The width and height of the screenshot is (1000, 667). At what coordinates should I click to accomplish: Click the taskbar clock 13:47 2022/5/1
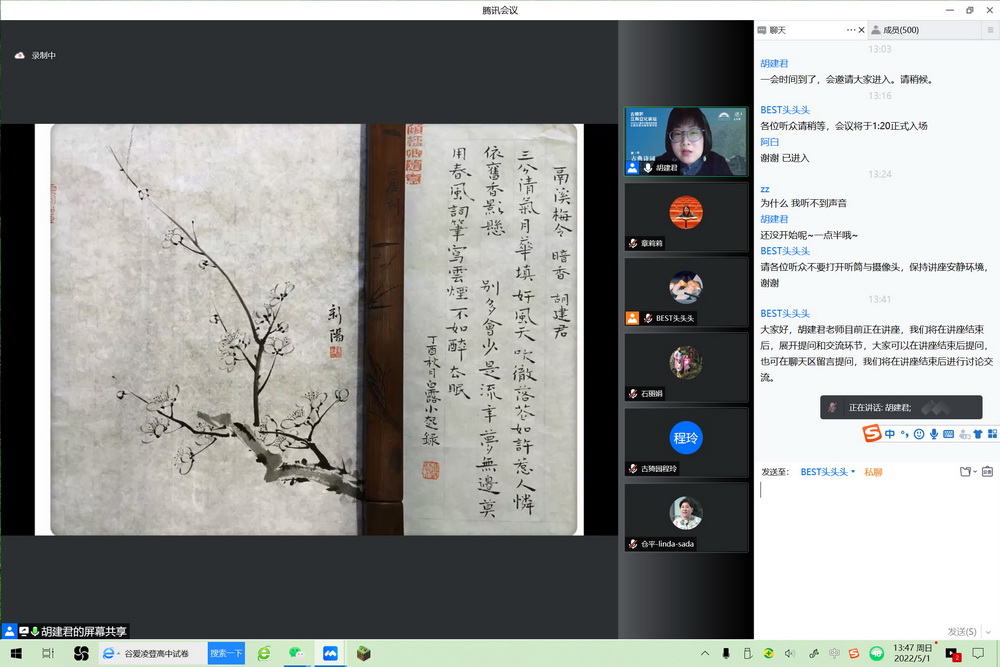tap(913, 653)
